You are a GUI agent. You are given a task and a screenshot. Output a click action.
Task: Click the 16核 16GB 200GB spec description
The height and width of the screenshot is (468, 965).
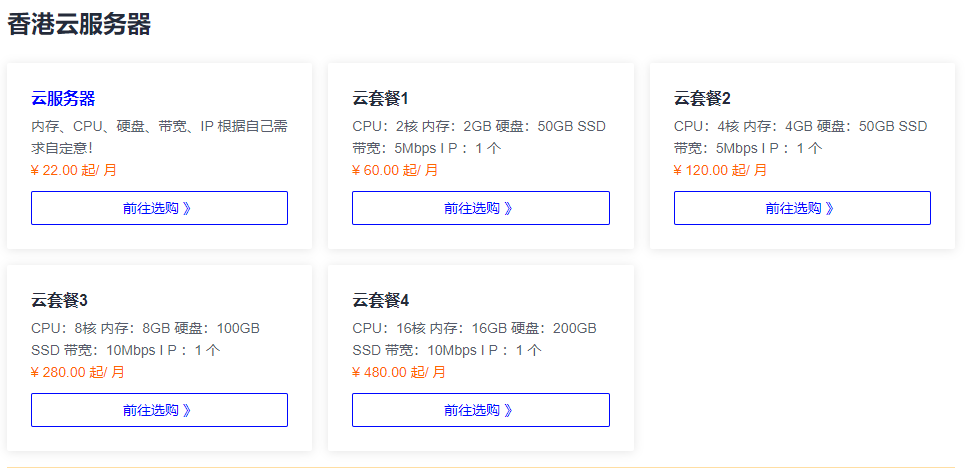click(474, 339)
